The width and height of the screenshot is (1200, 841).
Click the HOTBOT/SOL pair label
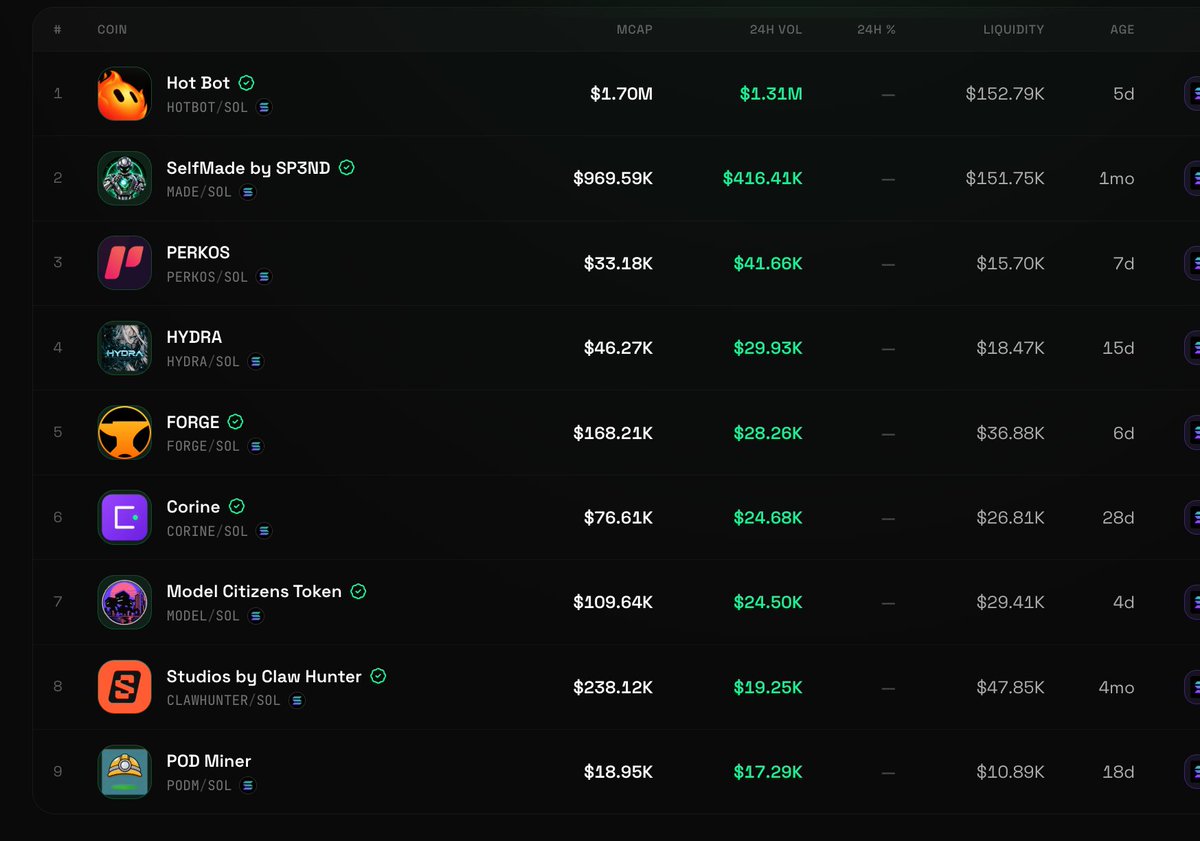click(207, 107)
